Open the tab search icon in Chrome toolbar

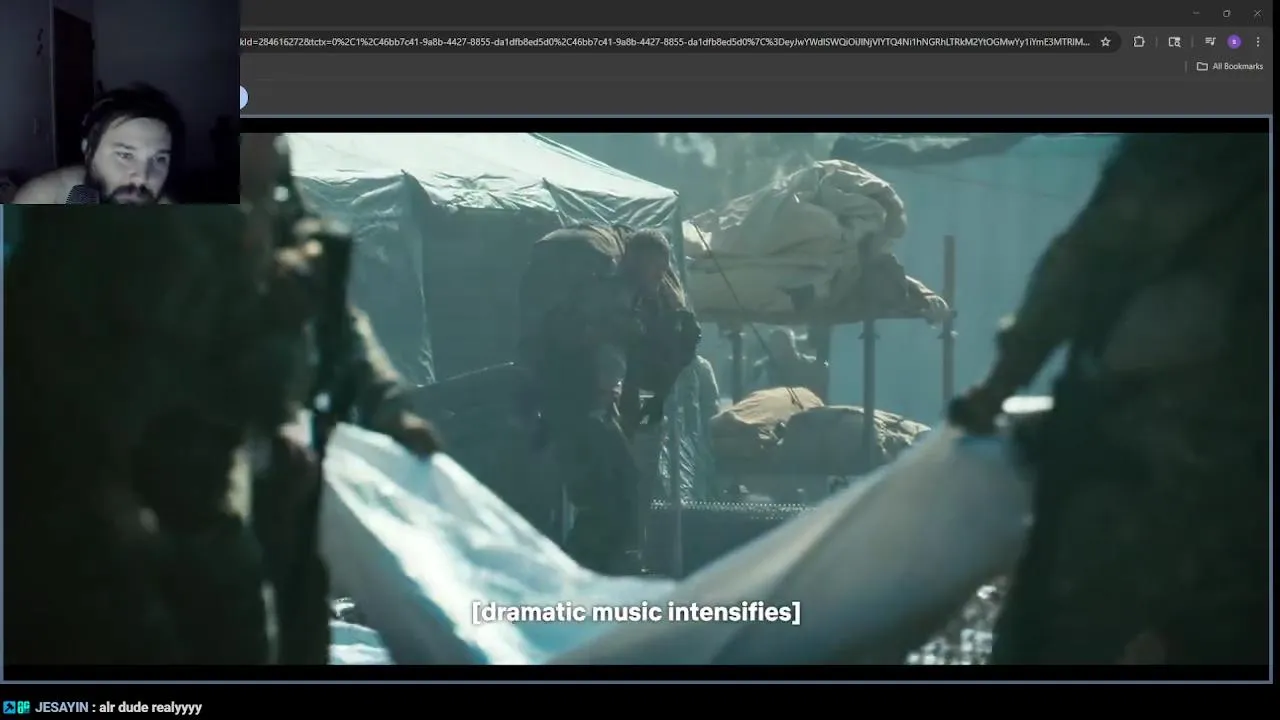click(1174, 42)
